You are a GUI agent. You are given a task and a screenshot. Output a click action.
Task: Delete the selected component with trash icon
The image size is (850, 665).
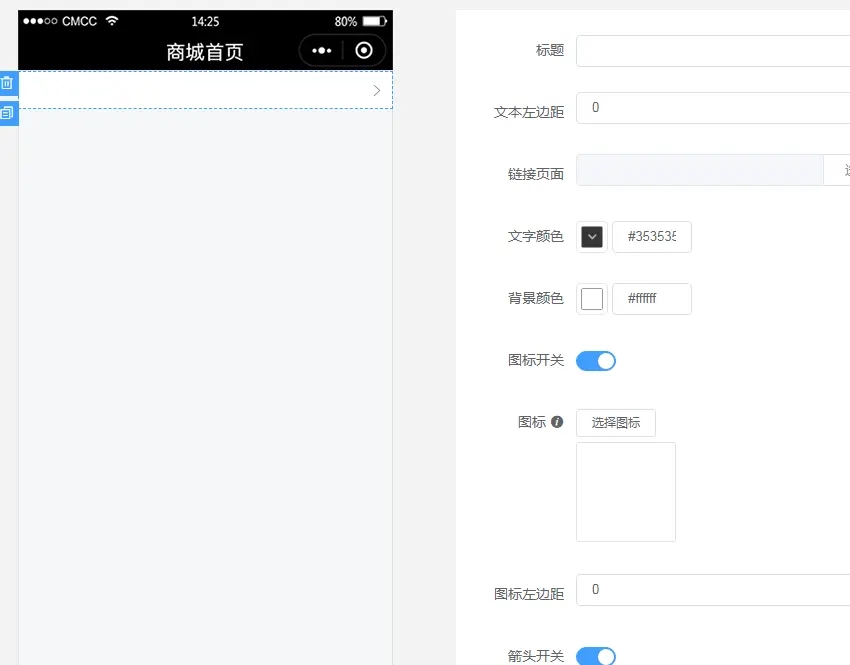[7, 83]
